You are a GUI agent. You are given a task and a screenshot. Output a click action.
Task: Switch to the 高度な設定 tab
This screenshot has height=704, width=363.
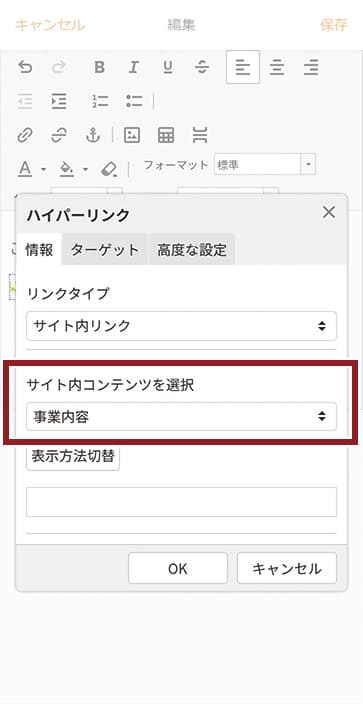[192, 250]
